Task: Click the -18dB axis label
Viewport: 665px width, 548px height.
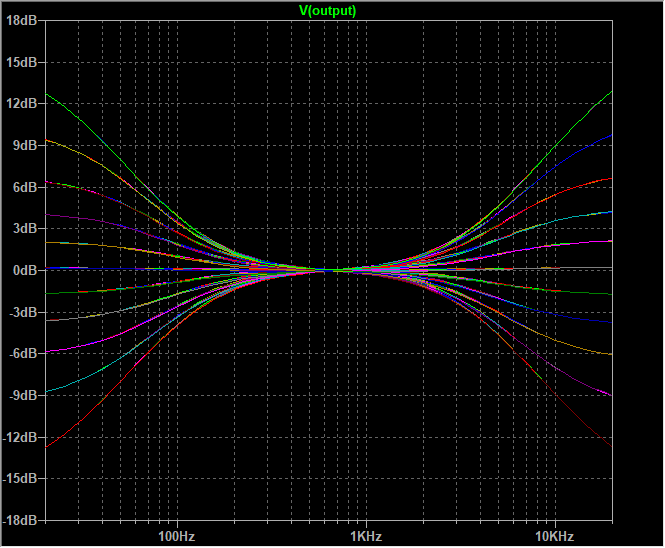Action: (20, 520)
